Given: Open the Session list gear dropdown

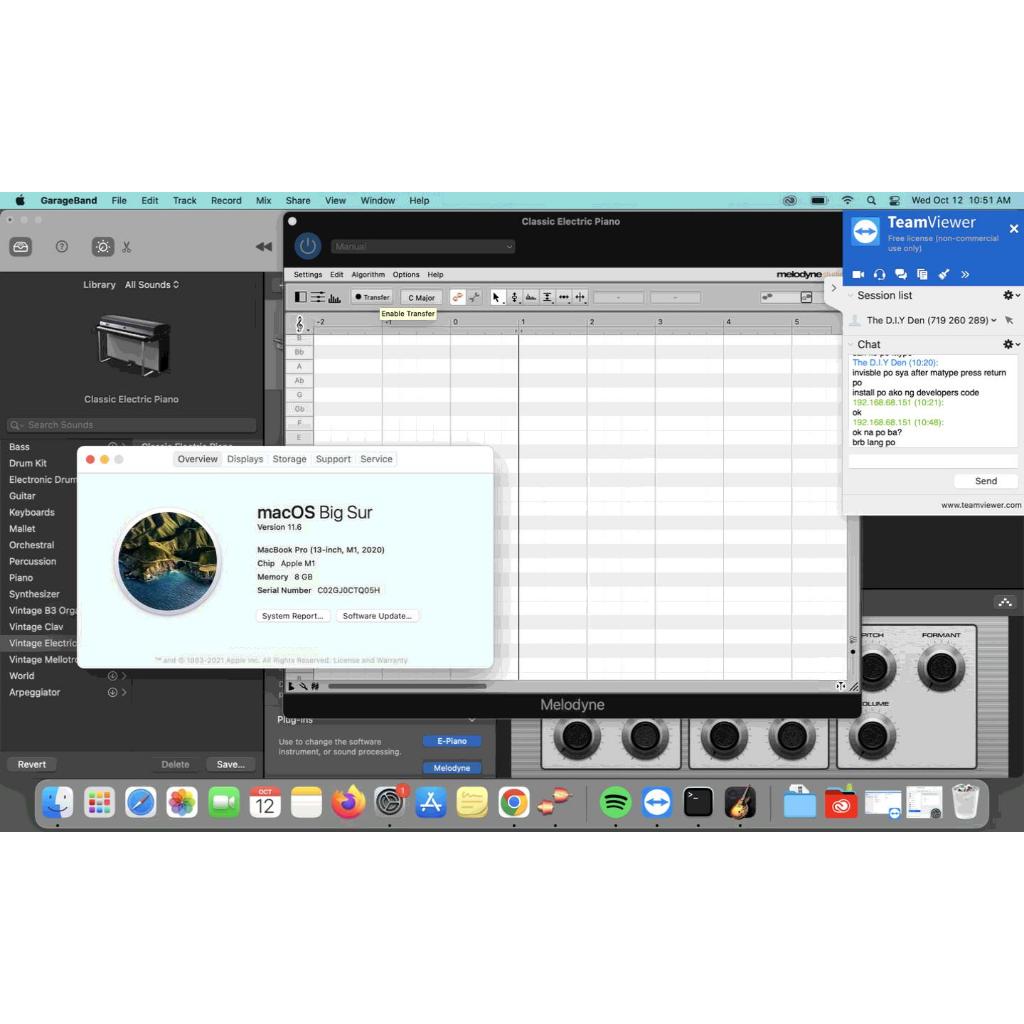Looking at the screenshot, I should (x=1011, y=295).
